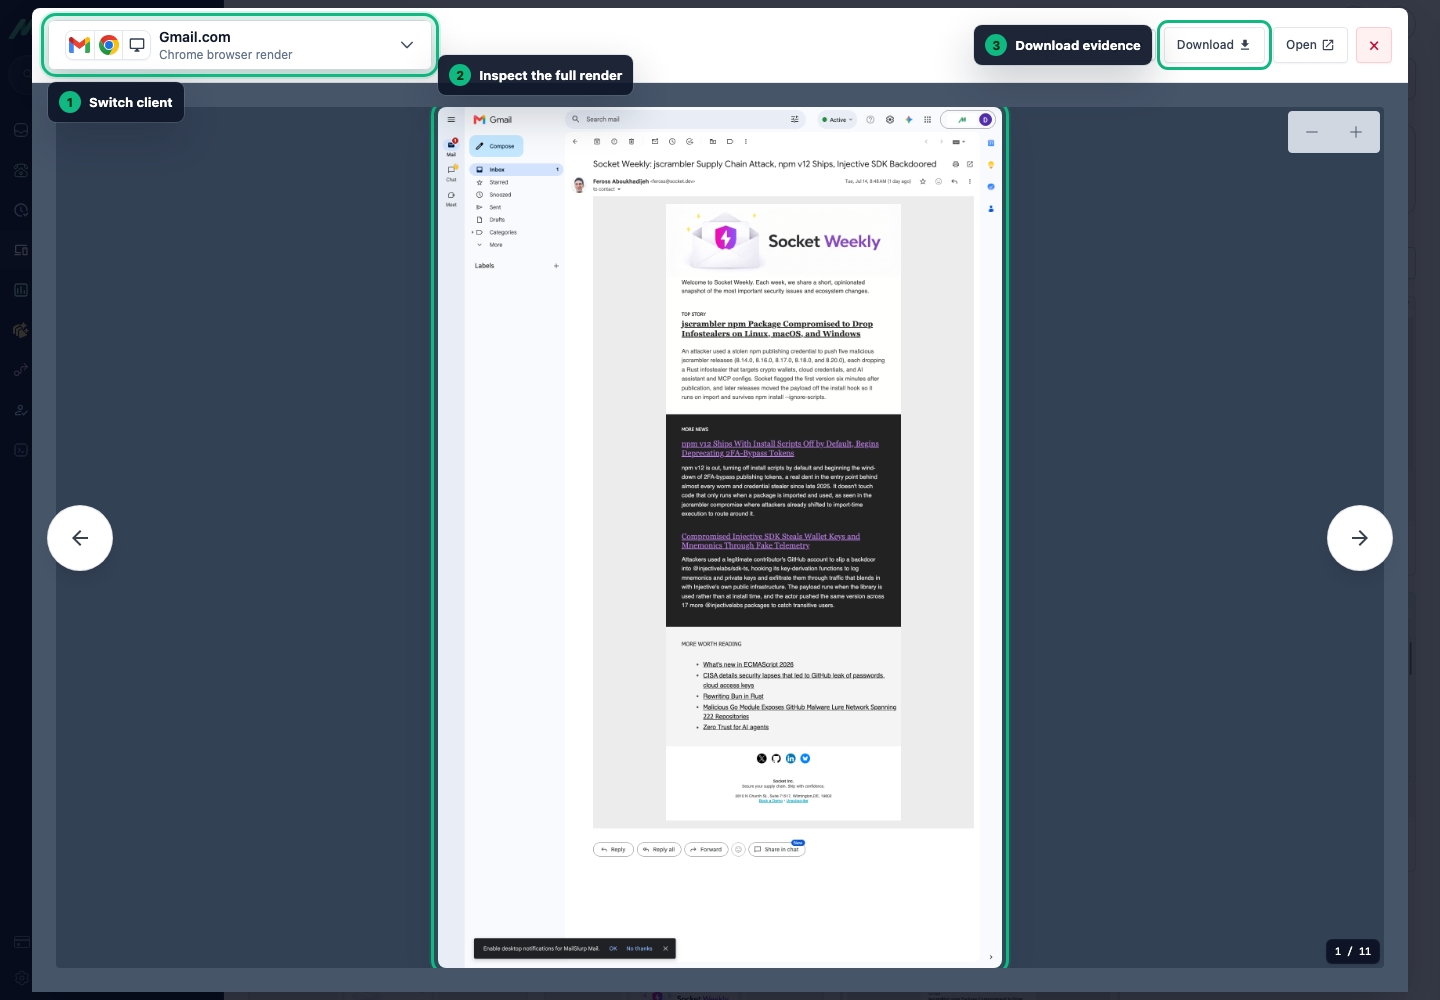Expand the 'to contact' recipient details arrow
This screenshot has height=1000, width=1440.
tap(619, 189)
